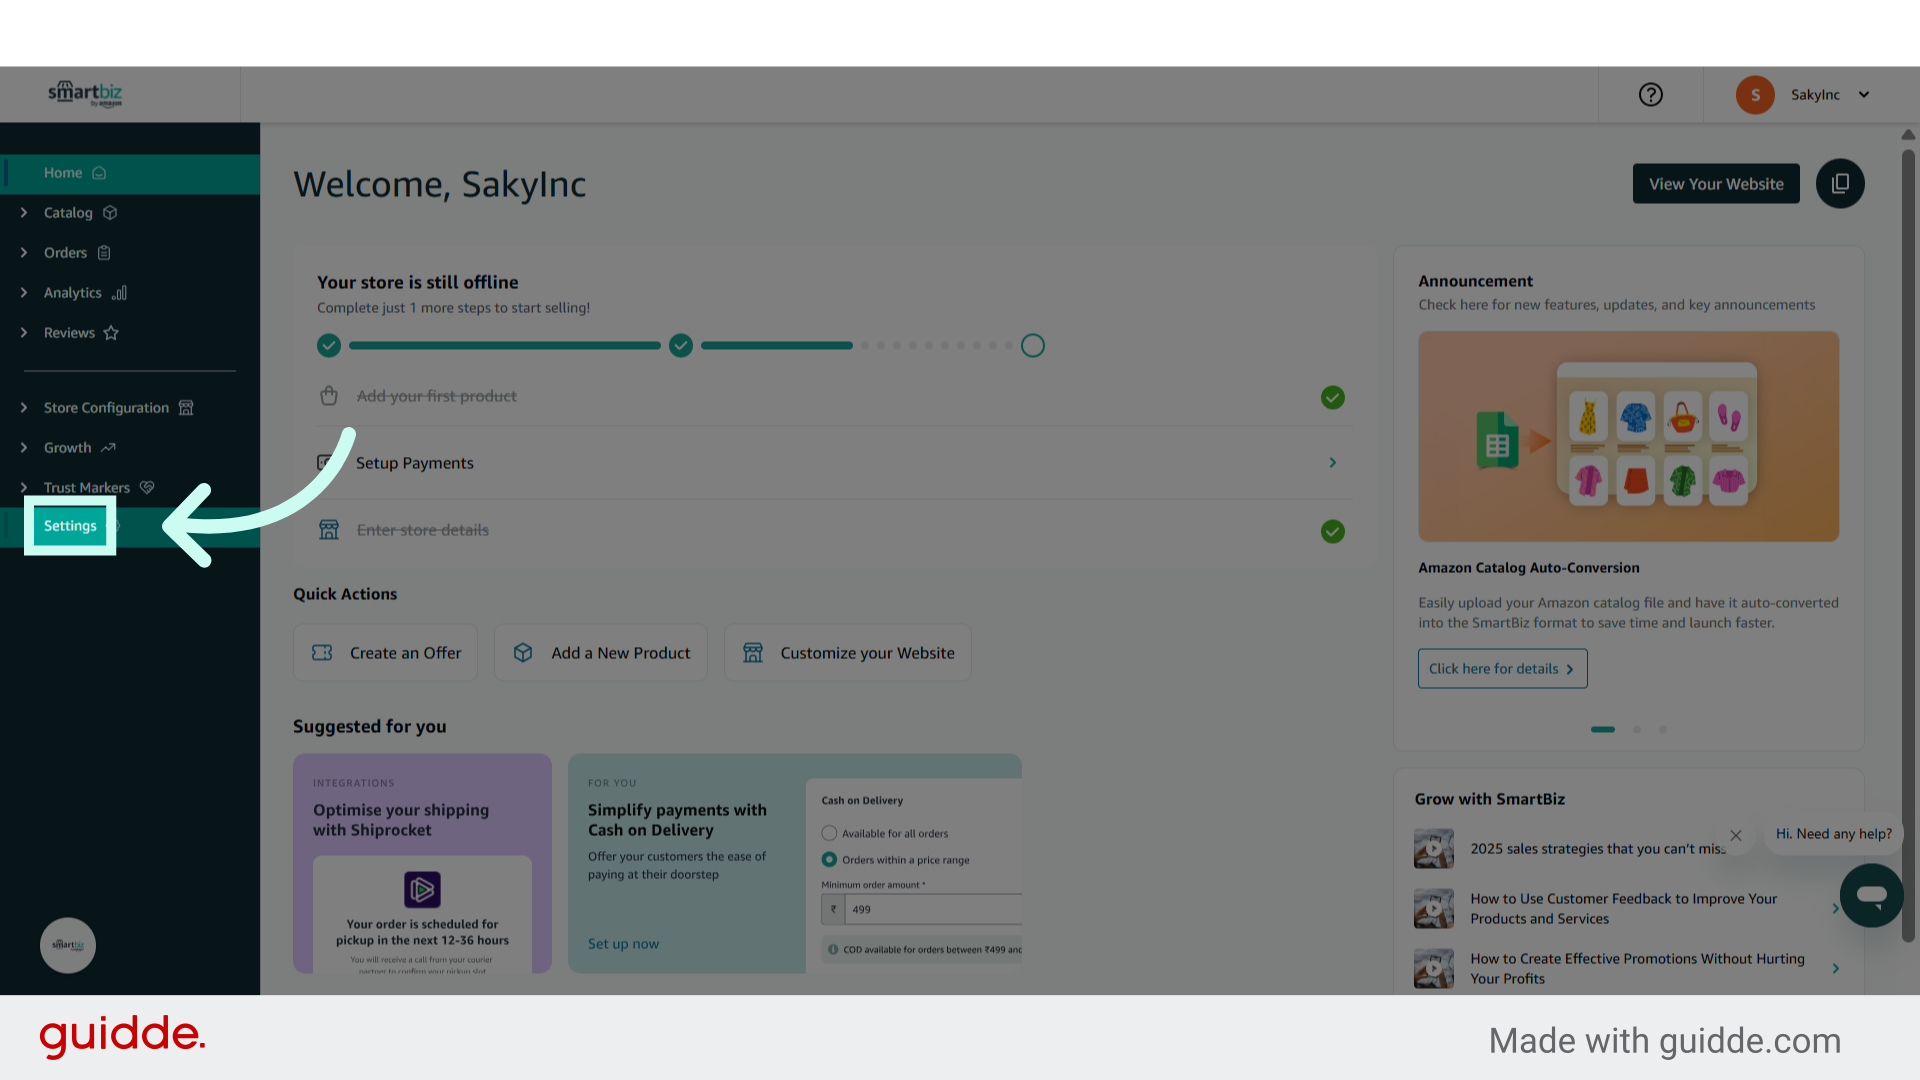Viewport: 1920px width, 1080px height.
Task: Click the SakyInc avatar circle
Action: 1755,95
